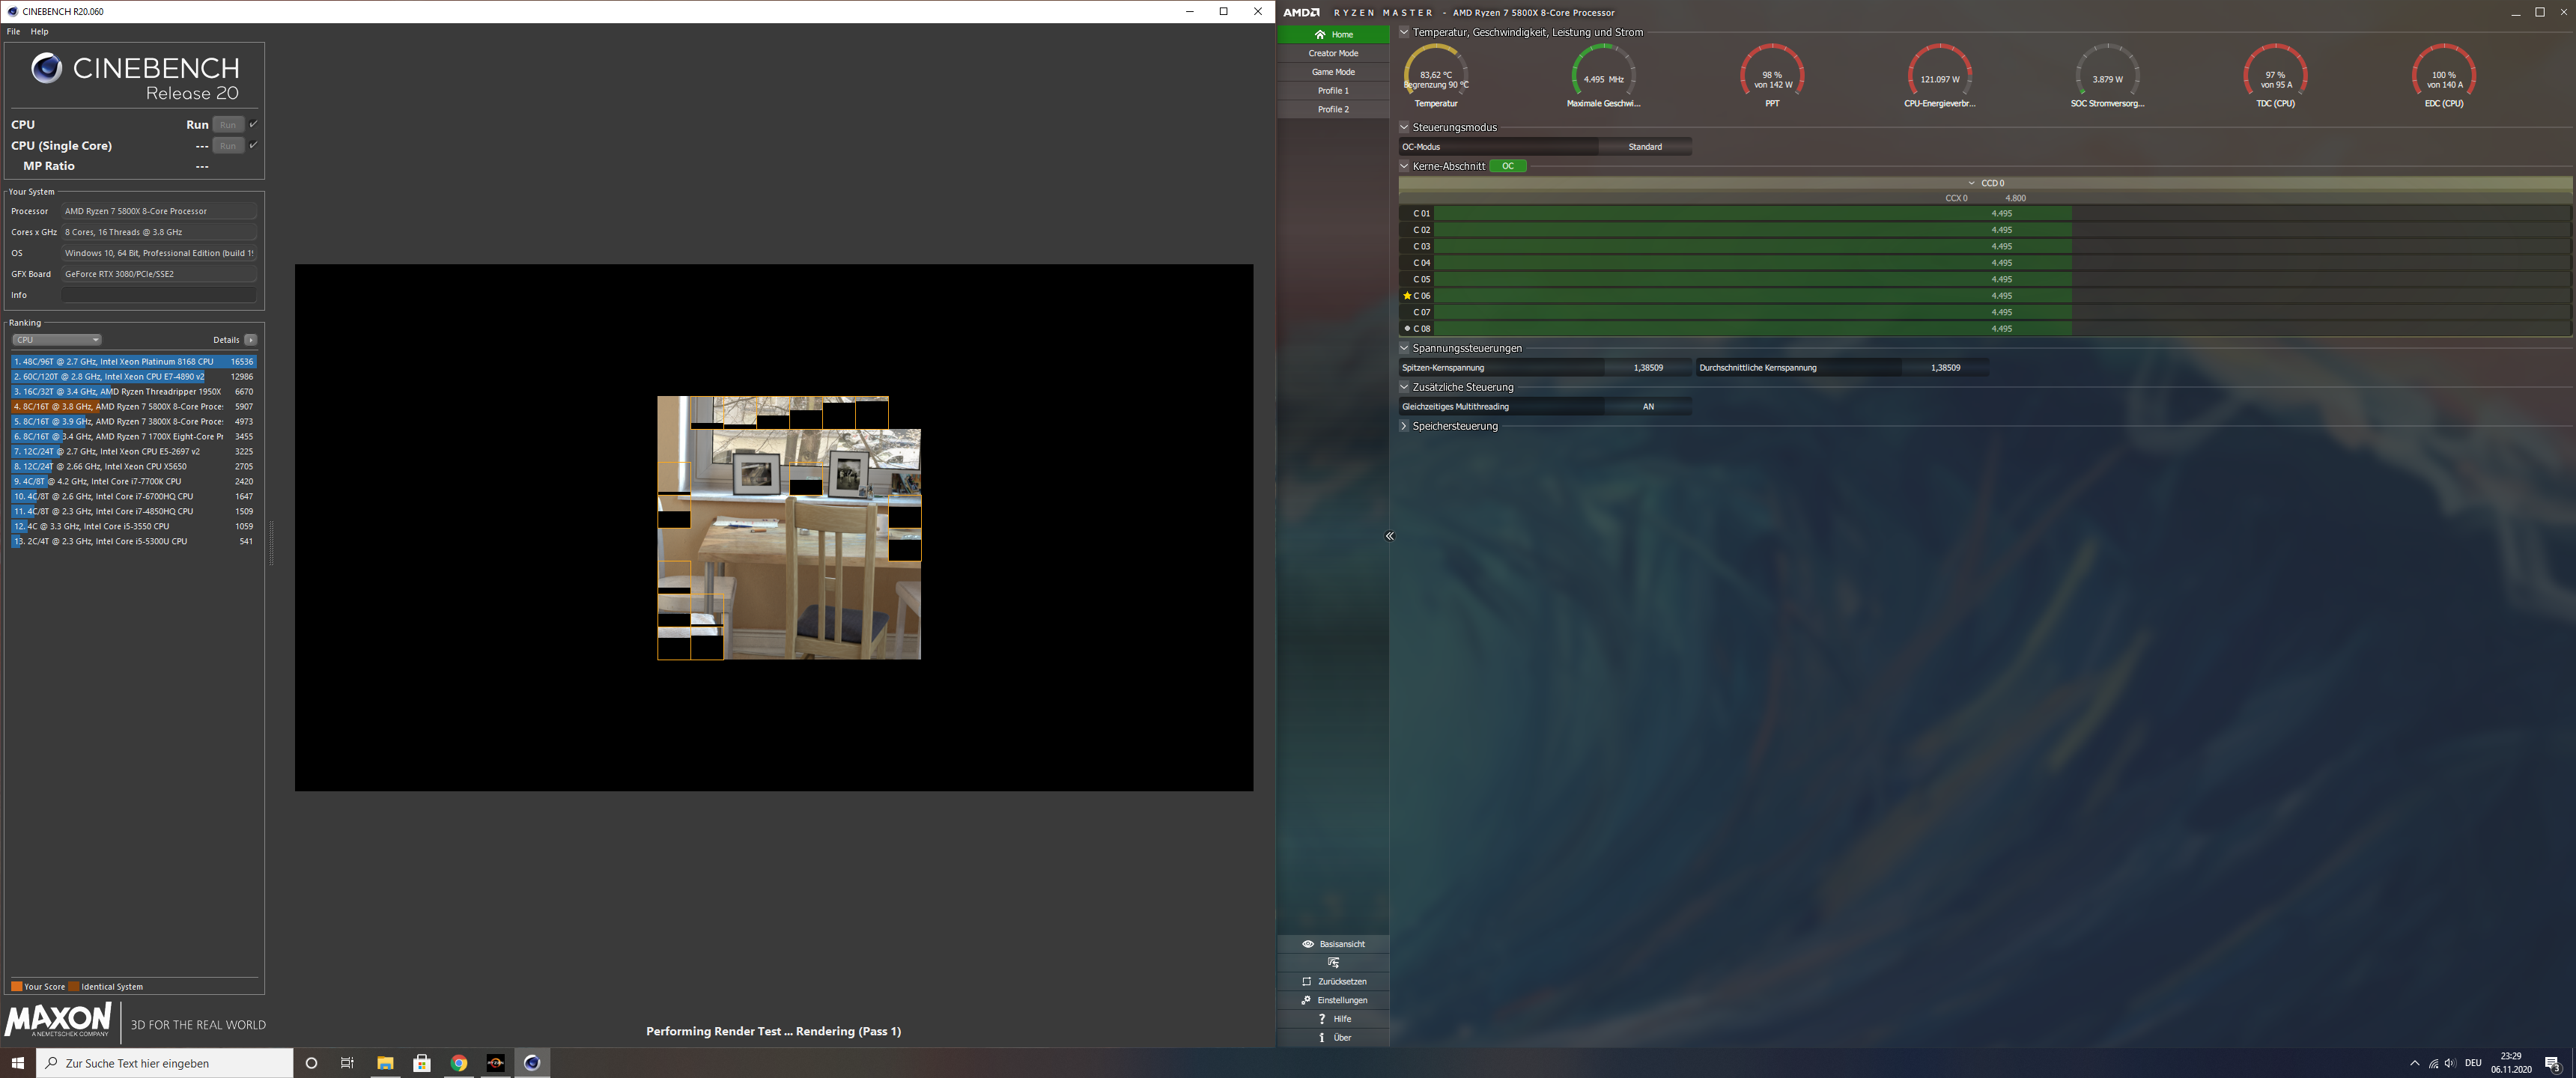This screenshot has height=1078, width=2576.
Task: Switch to Profile 1 in Ryzen Master
Action: [x=1333, y=90]
